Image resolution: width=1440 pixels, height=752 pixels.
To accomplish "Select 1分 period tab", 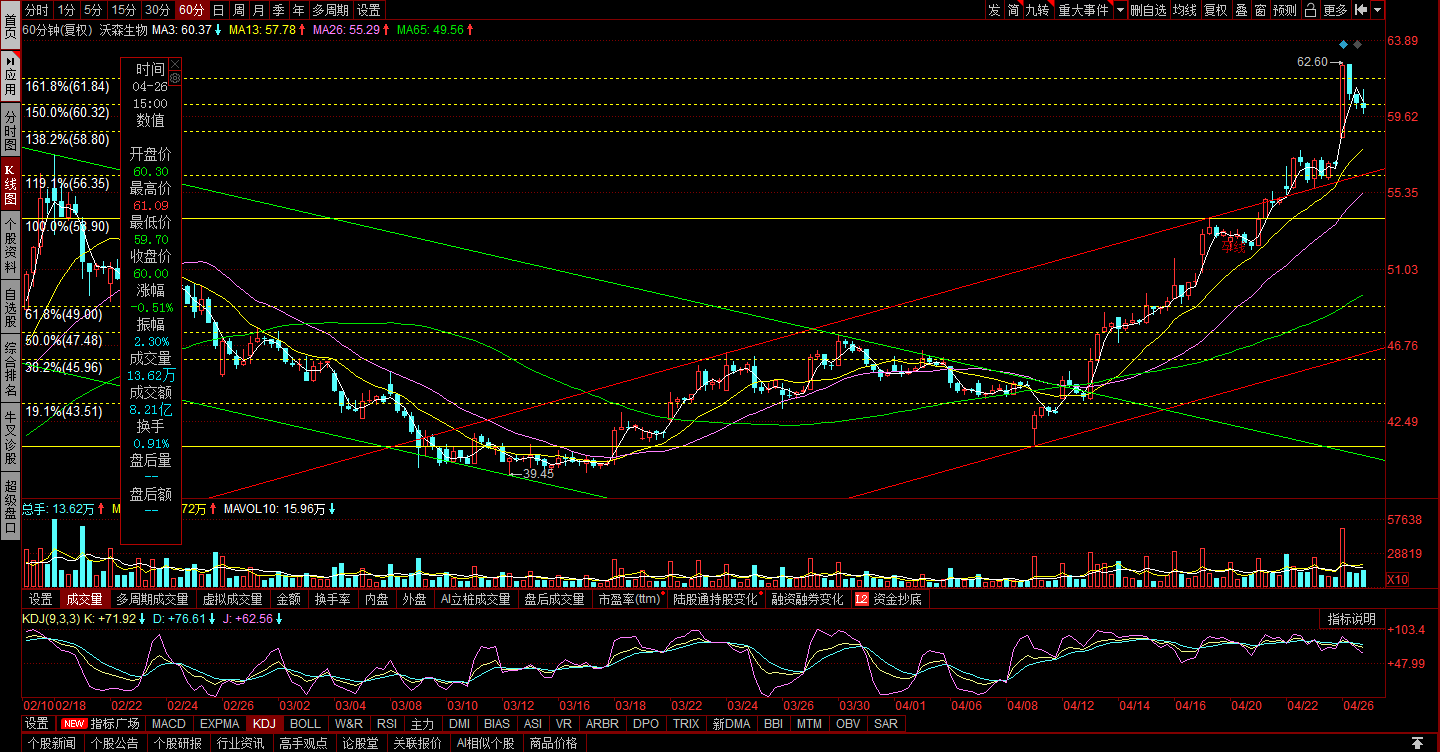I will tap(66, 10).
